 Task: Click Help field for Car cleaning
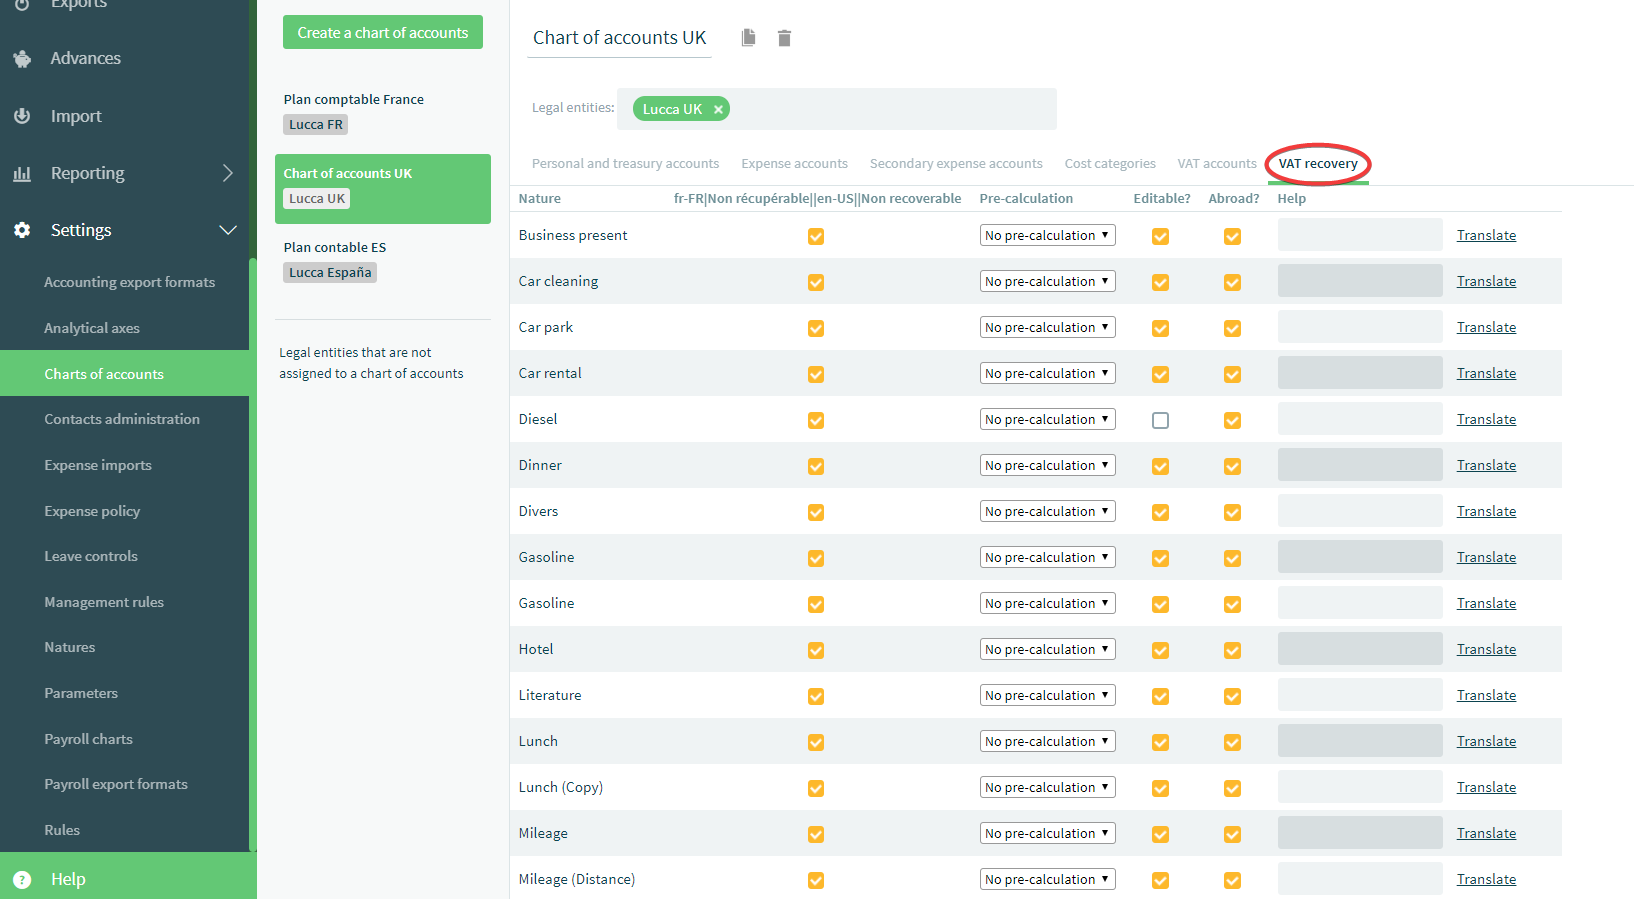tap(1360, 281)
